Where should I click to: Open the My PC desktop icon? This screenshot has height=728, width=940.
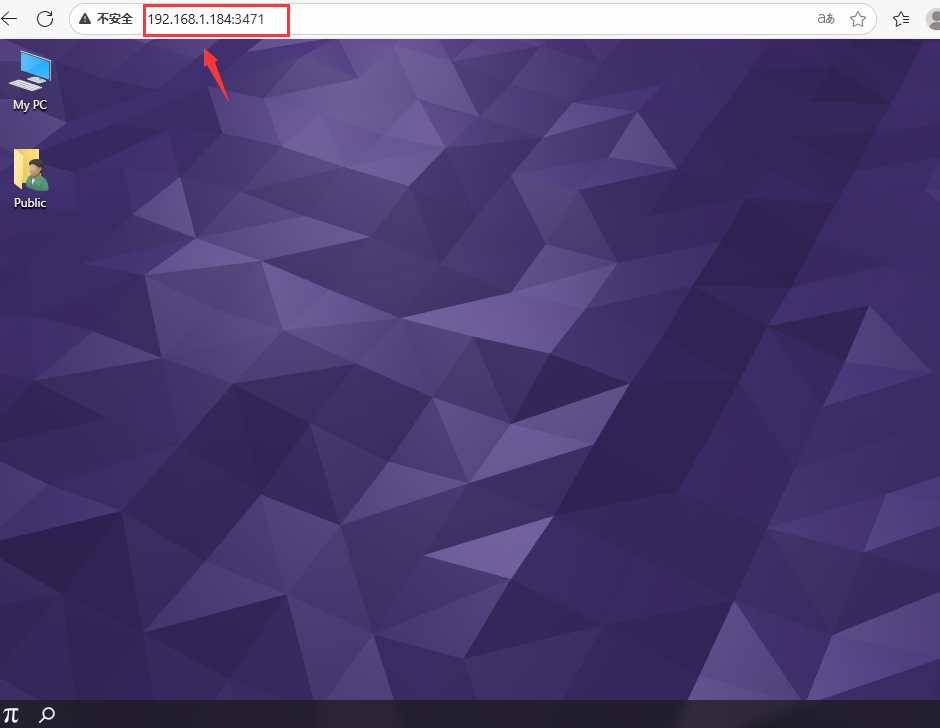coord(30,81)
